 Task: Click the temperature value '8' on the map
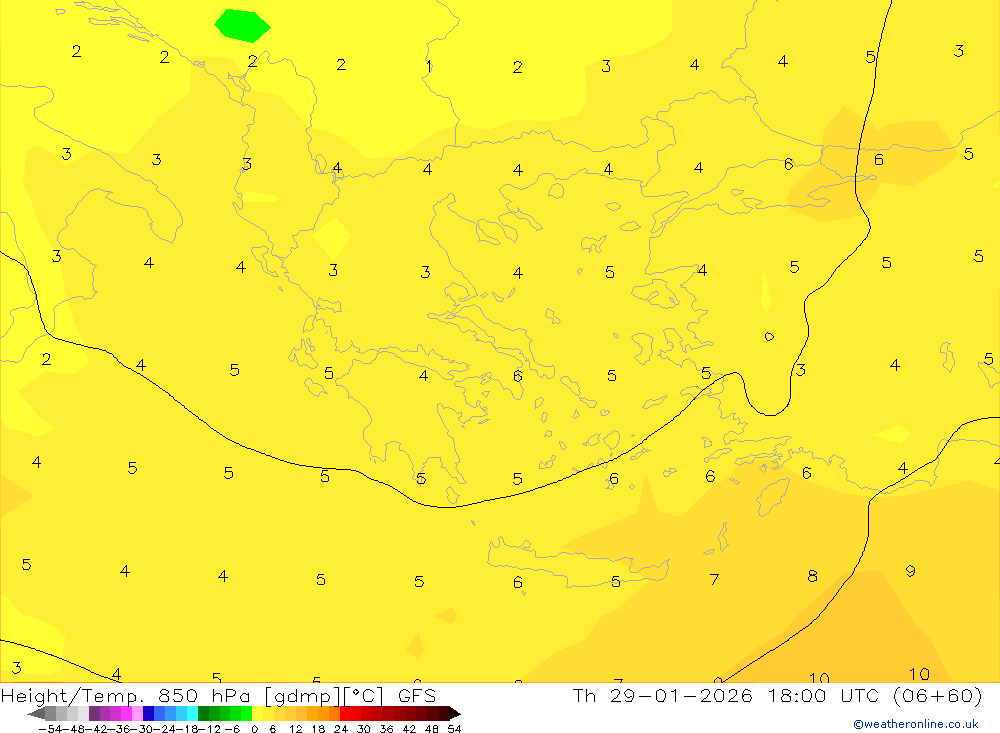(x=812, y=576)
